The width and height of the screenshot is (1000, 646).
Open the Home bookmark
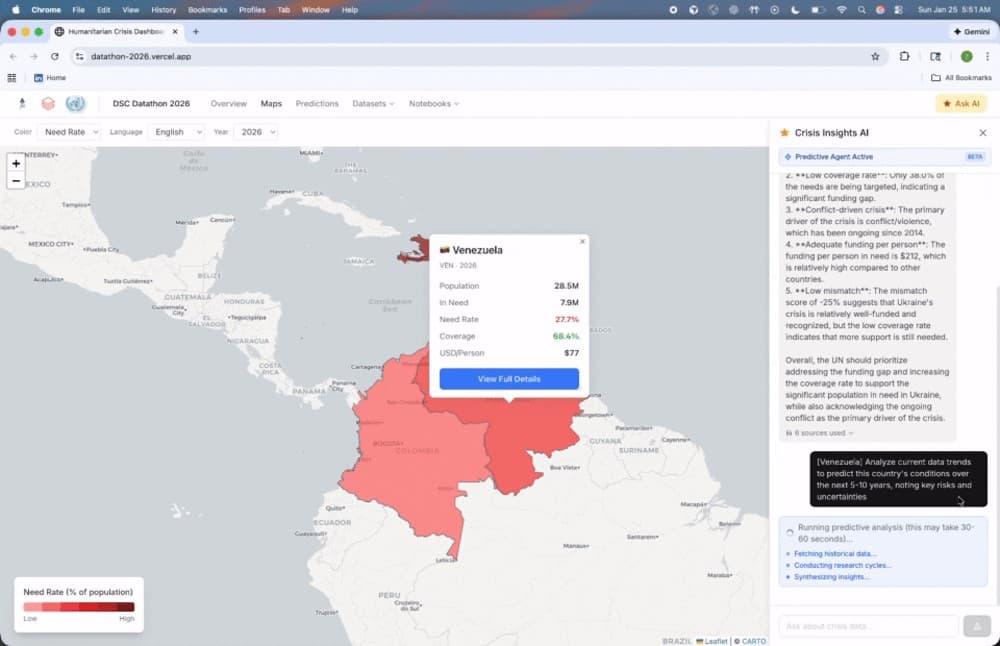click(x=50, y=78)
